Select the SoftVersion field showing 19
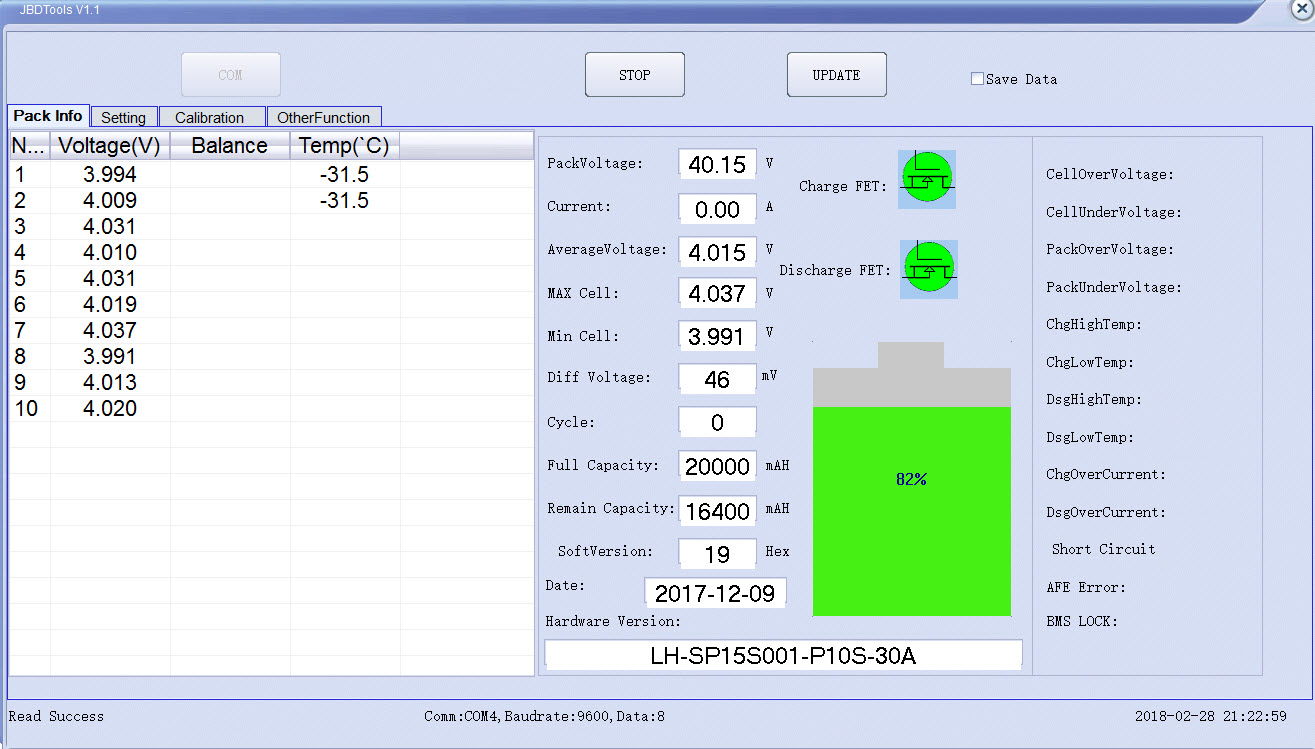The width and height of the screenshot is (1315, 749). (718, 554)
